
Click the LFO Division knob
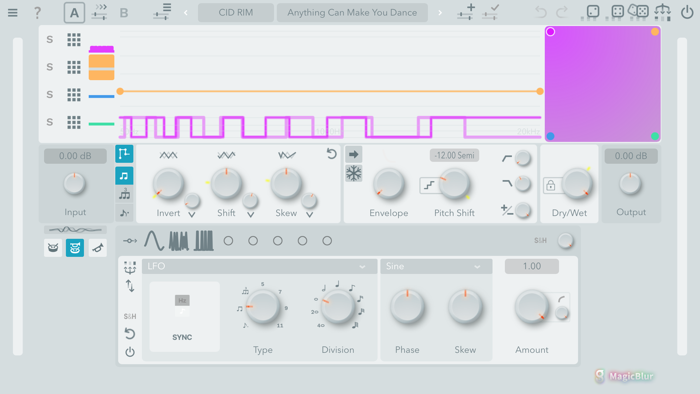[x=338, y=307]
